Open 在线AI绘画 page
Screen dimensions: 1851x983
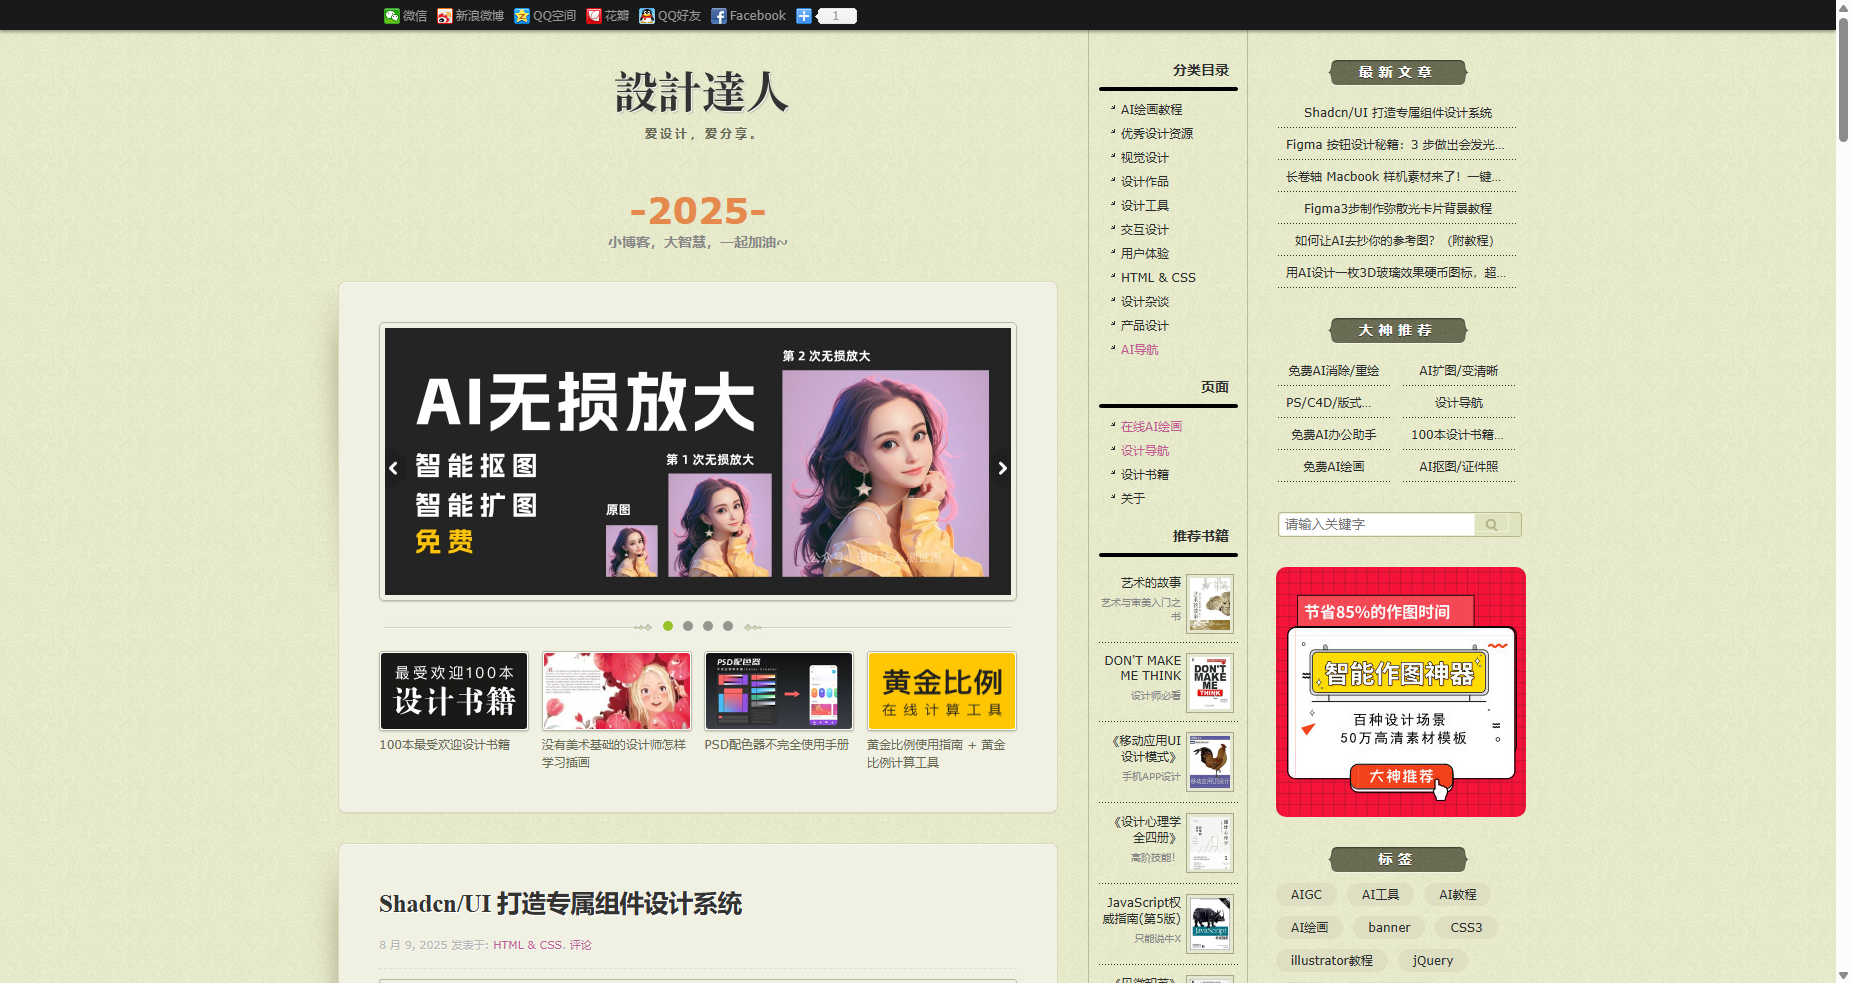pyautogui.click(x=1151, y=427)
